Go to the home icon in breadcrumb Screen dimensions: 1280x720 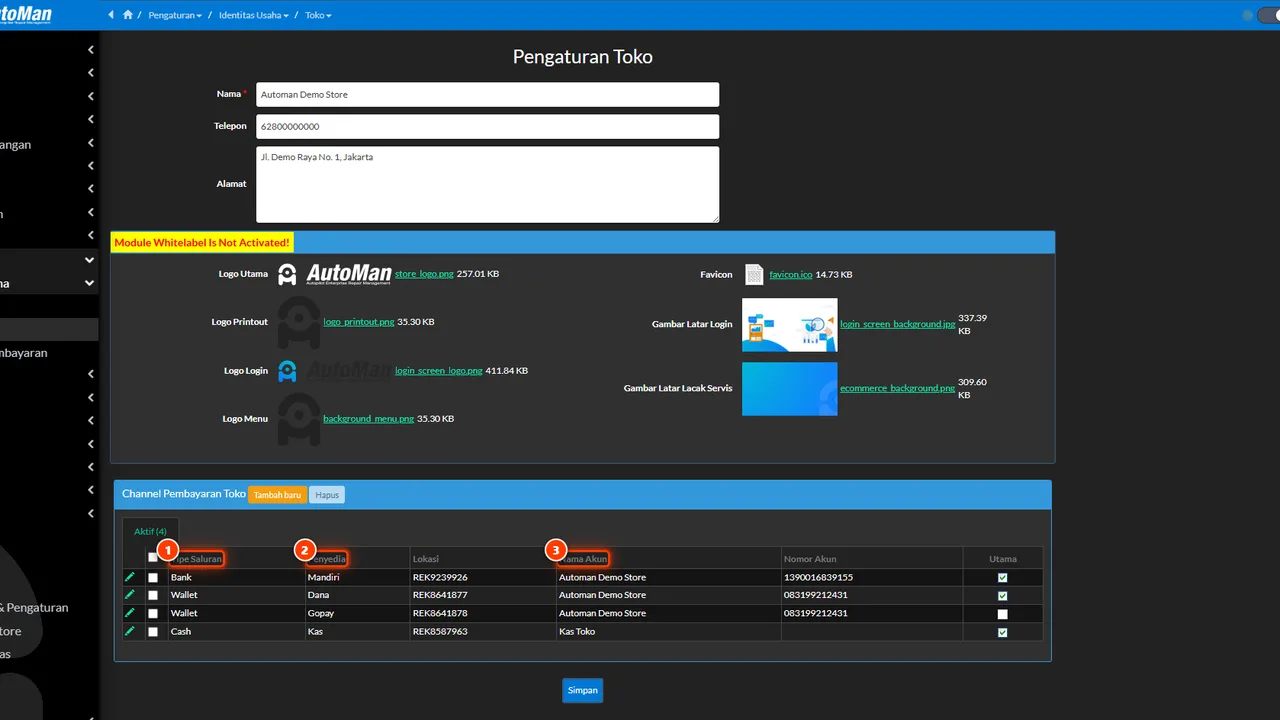point(127,15)
